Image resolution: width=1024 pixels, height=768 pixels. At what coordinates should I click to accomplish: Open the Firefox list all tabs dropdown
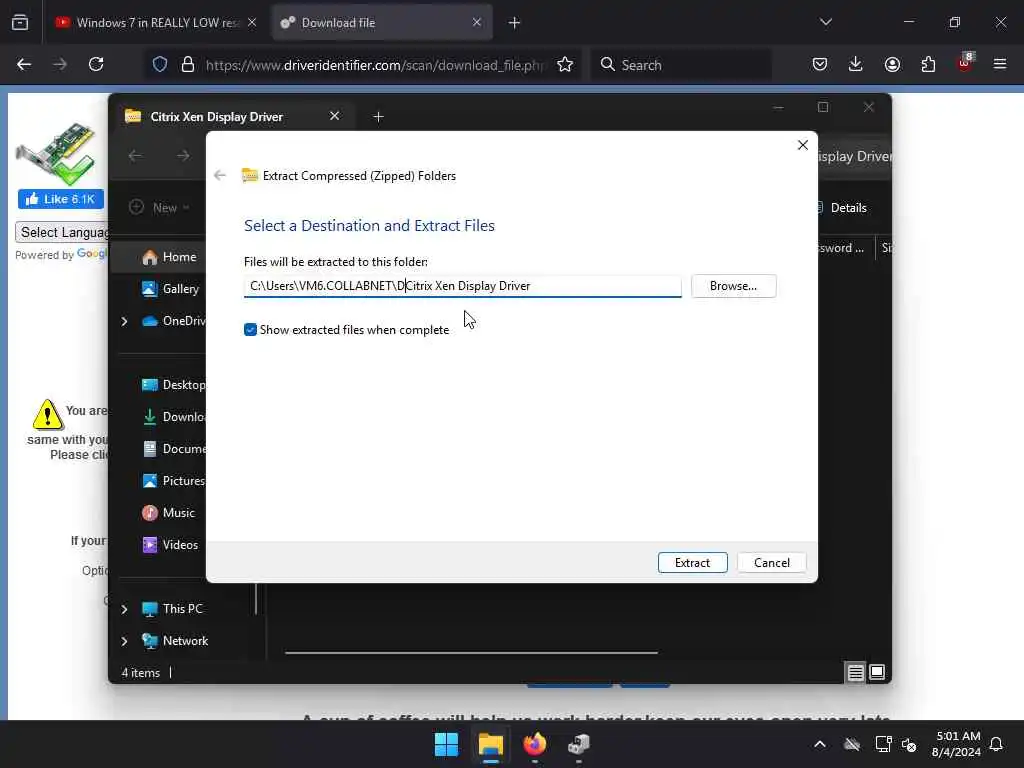[x=825, y=22]
